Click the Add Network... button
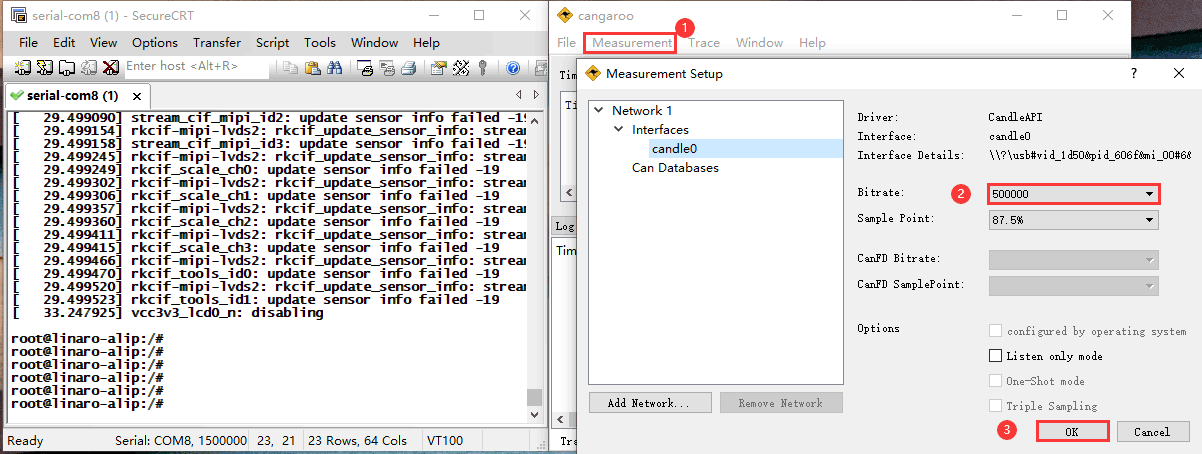The image size is (1202, 454). [x=649, y=403]
